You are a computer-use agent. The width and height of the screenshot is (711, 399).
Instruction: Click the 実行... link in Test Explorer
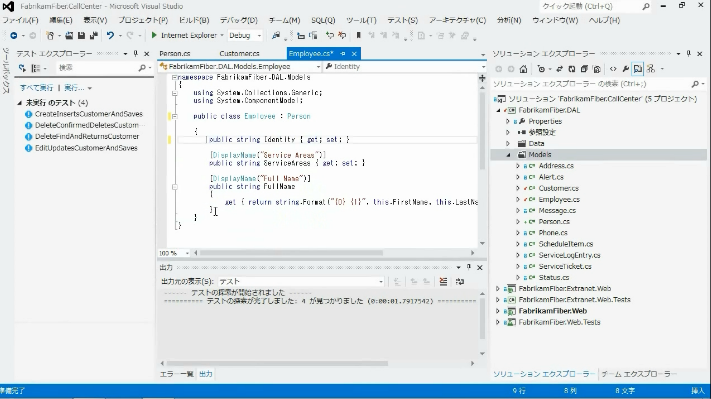[74, 88]
